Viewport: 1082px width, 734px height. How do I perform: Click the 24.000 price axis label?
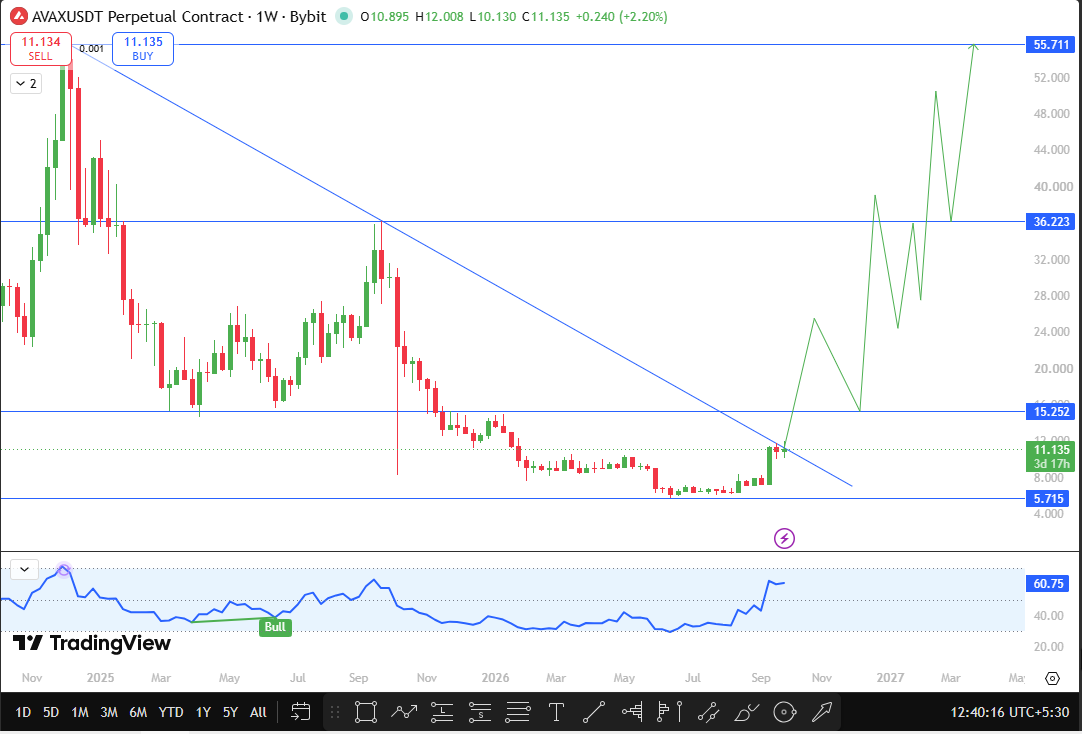click(1053, 332)
